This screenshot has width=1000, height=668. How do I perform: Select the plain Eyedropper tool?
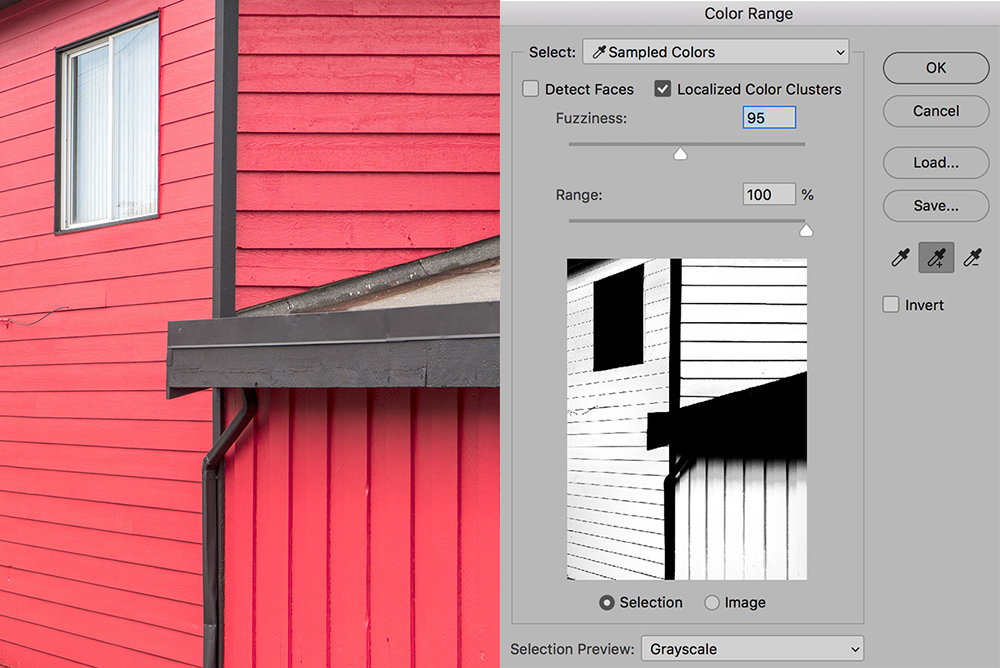click(900, 258)
